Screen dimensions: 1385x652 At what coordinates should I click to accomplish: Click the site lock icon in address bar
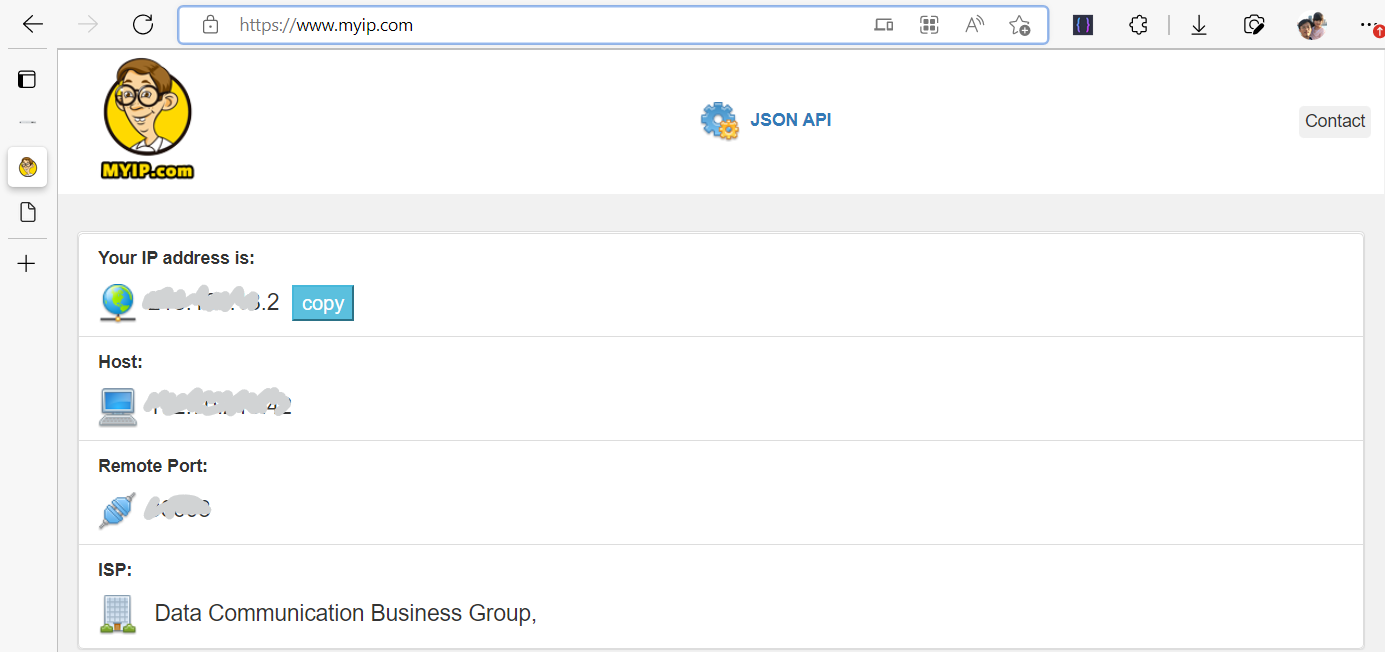(x=210, y=25)
